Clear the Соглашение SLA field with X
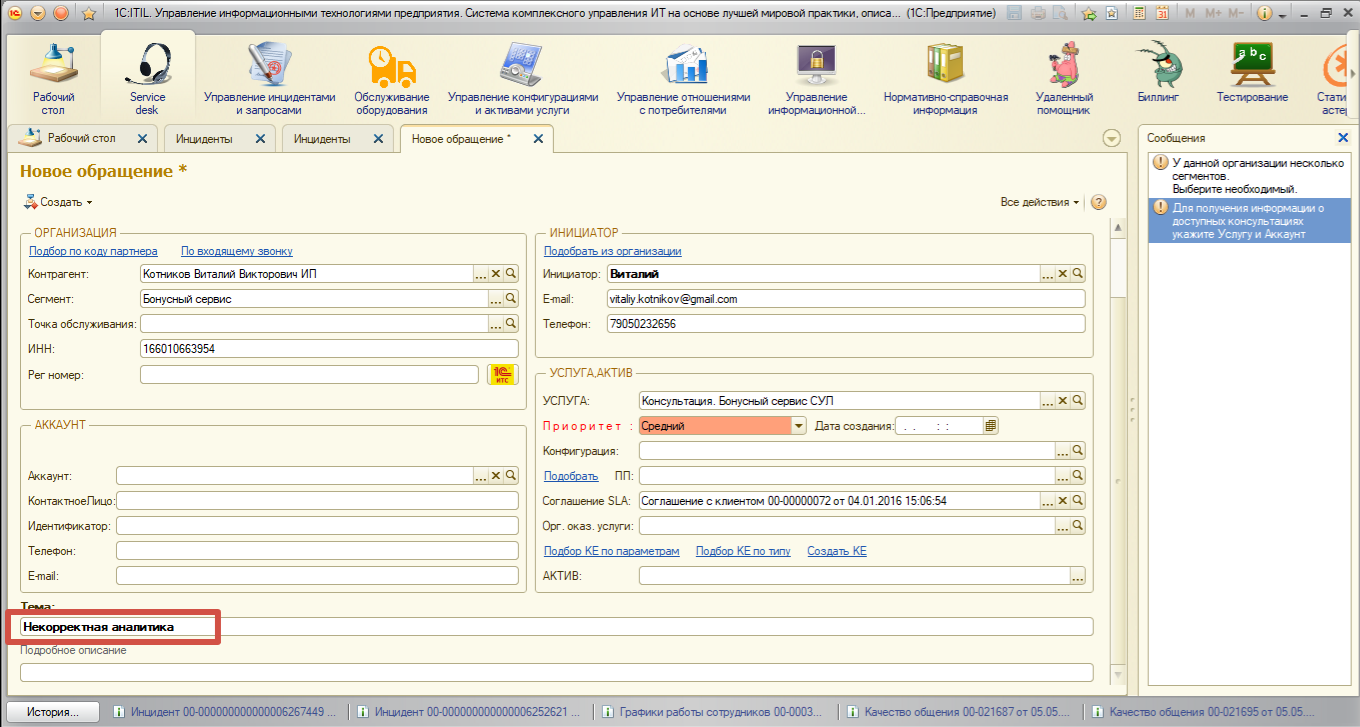Viewport: 1360px width, 727px height. pyautogui.click(x=1062, y=501)
